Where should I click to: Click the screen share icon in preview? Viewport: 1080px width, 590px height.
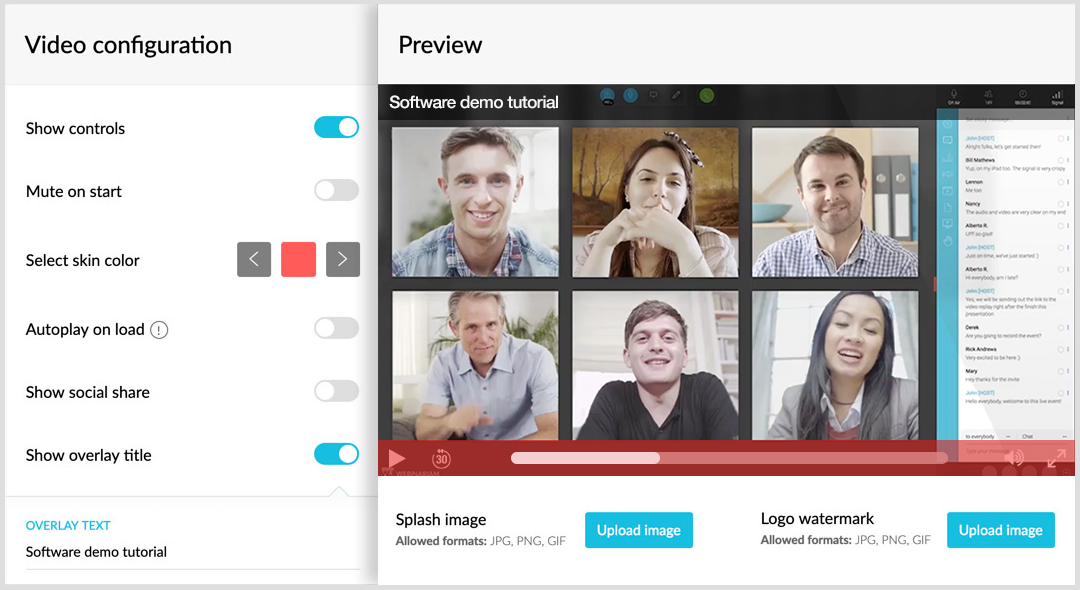pos(654,95)
